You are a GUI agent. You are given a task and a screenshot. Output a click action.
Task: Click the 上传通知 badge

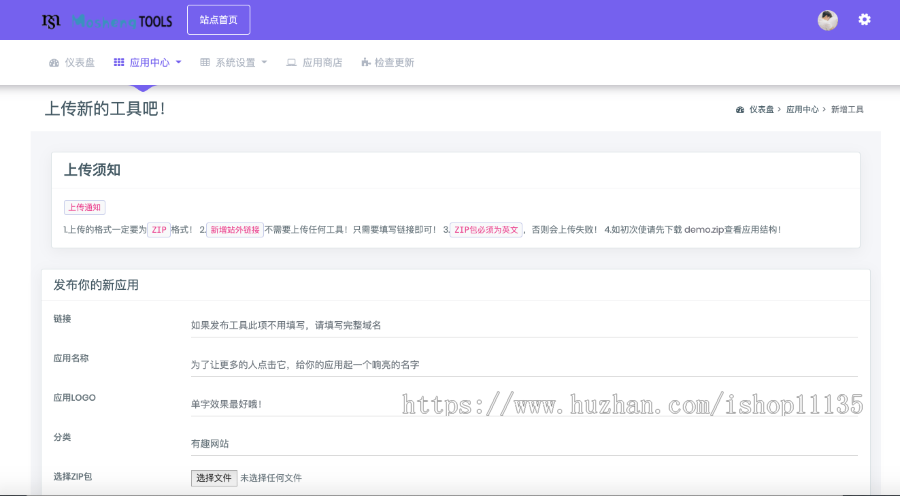pos(84,207)
